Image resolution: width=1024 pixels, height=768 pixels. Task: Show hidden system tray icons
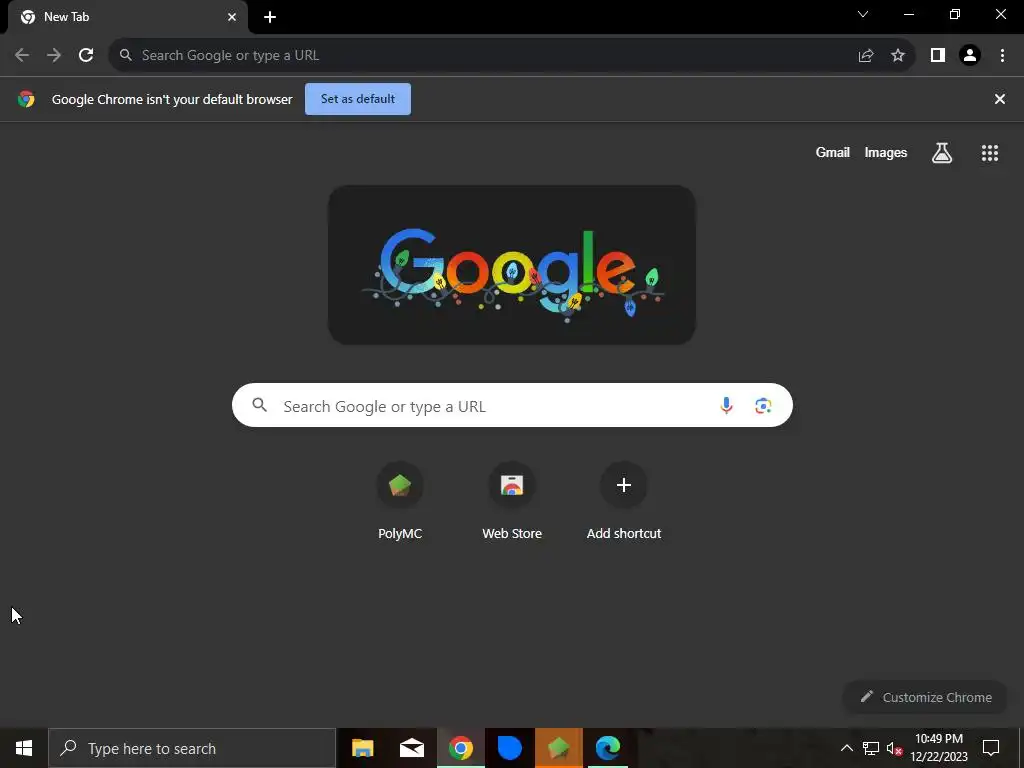click(x=846, y=748)
